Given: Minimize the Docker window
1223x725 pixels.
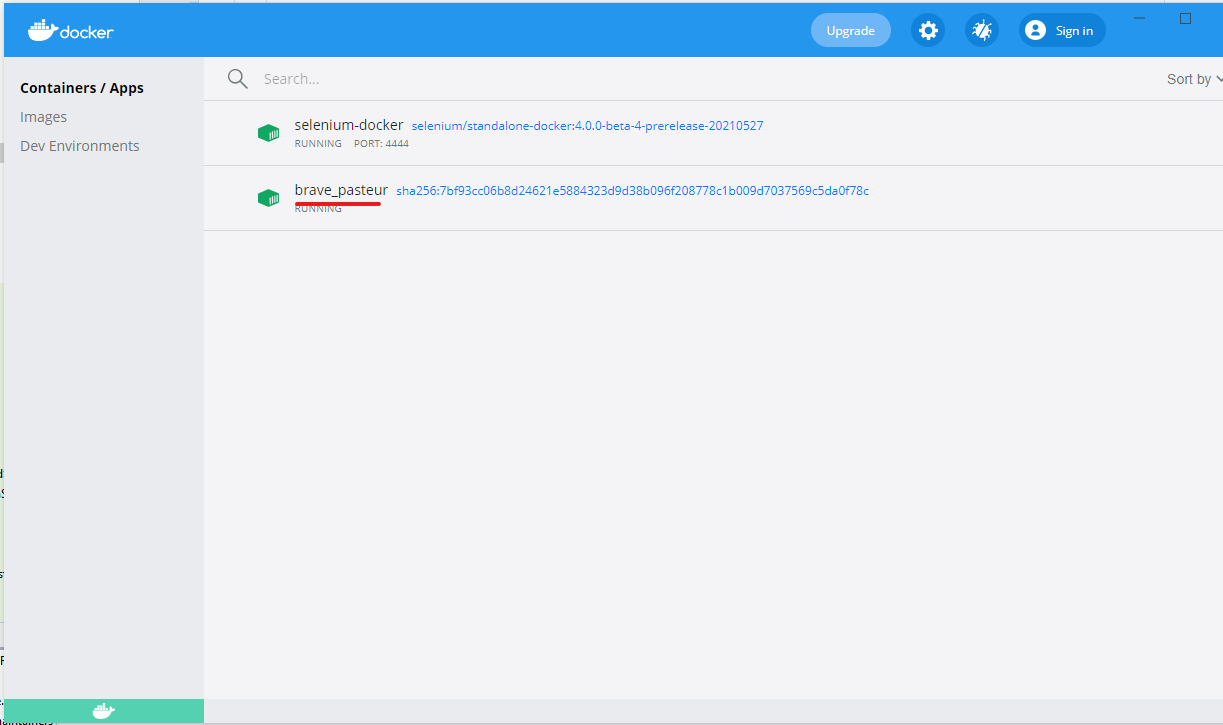Looking at the screenshot, I should [1140, 18].
